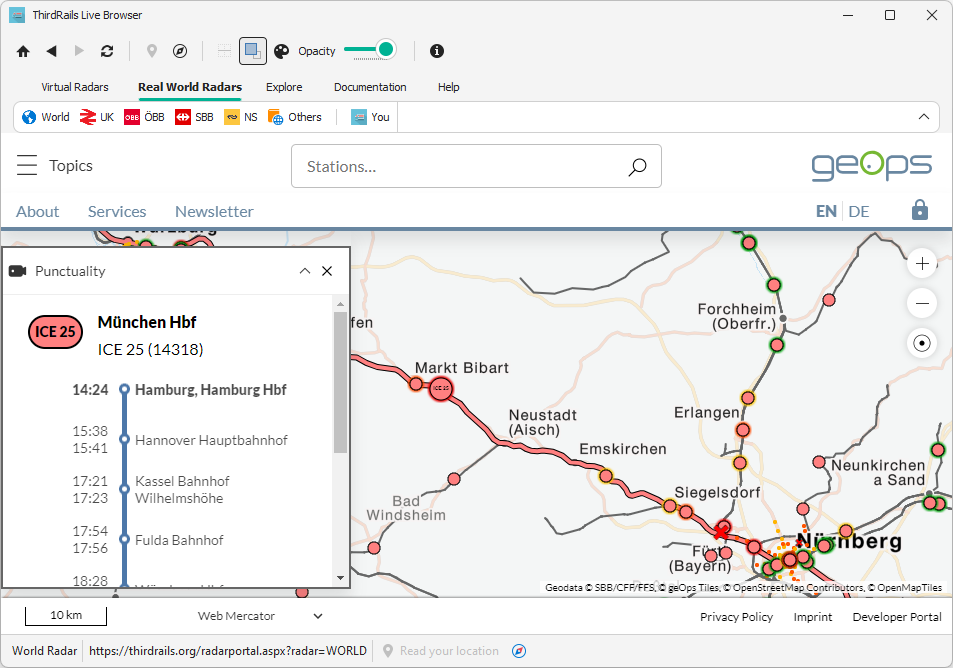Select the Kassel Bahnhof Wilhelmshöhe stop
This screenshot has width=953, height=668.
coord(182,490)
